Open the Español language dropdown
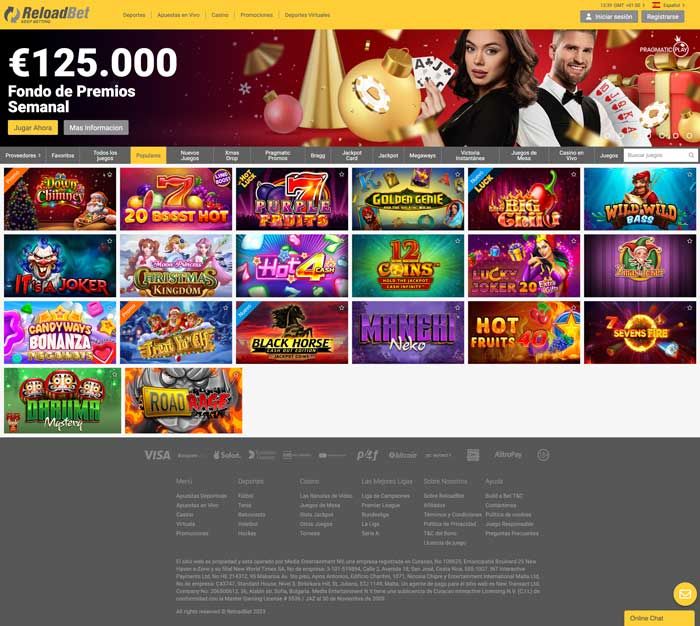 [673, 5]
